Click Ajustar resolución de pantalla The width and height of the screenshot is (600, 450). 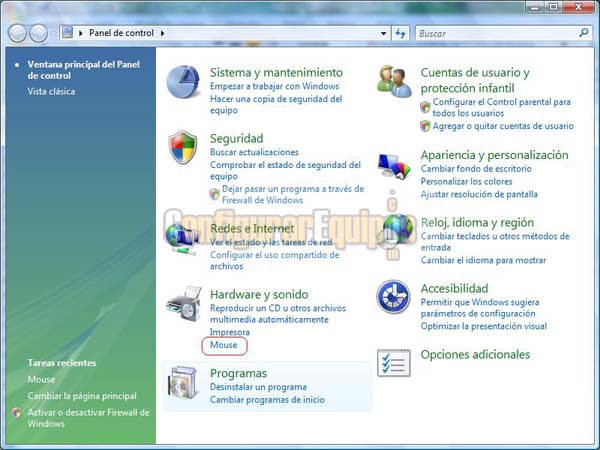479,194
